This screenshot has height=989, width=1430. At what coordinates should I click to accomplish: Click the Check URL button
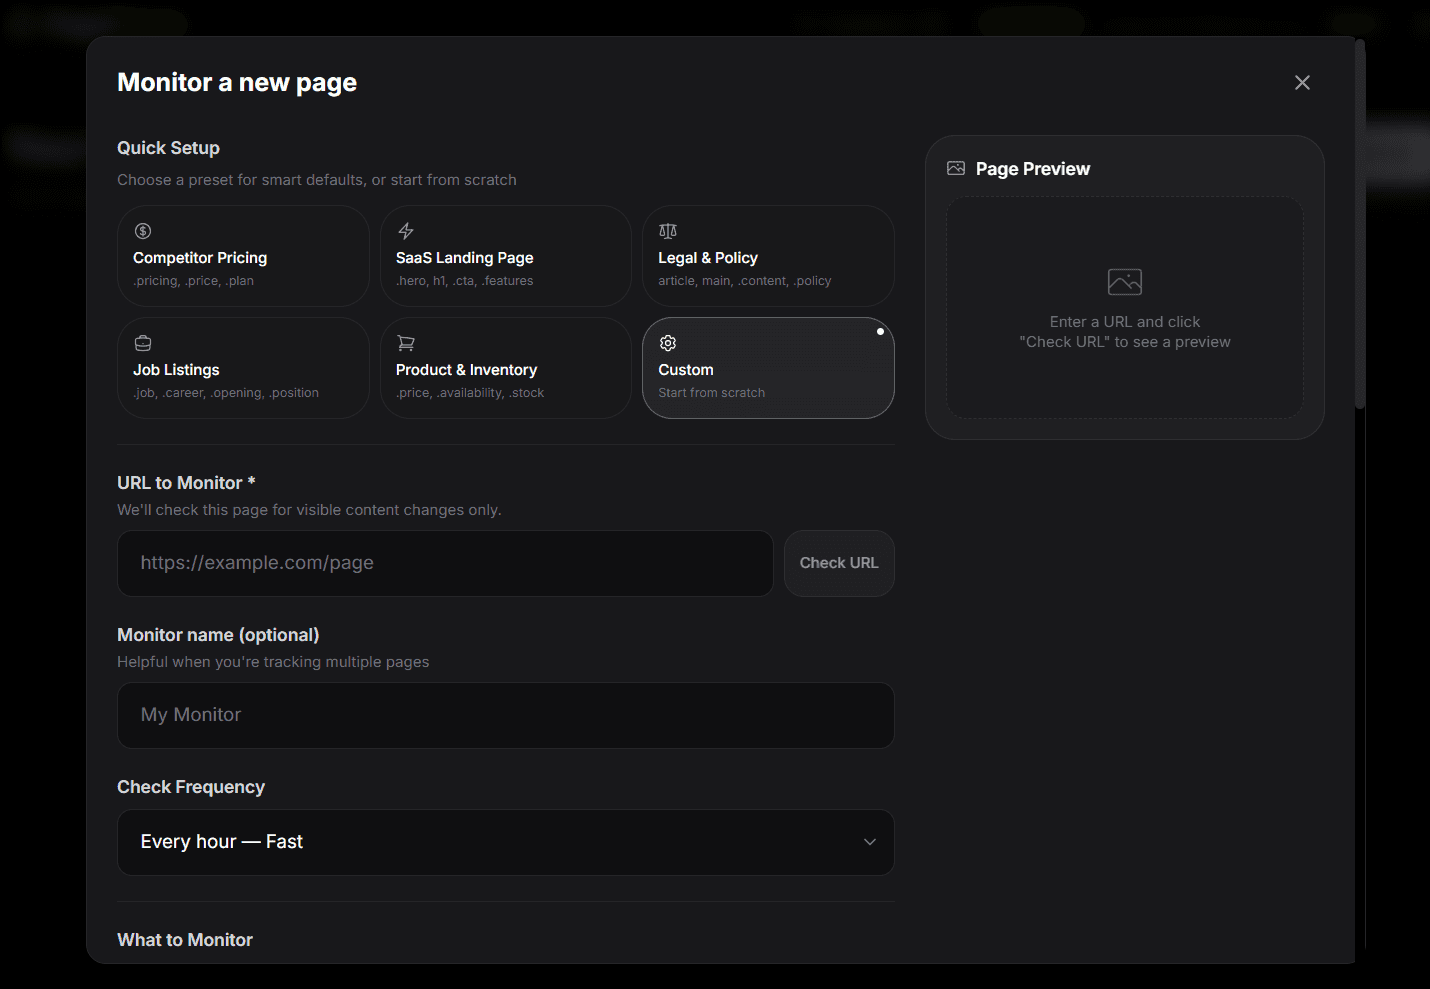pos(838,563)
